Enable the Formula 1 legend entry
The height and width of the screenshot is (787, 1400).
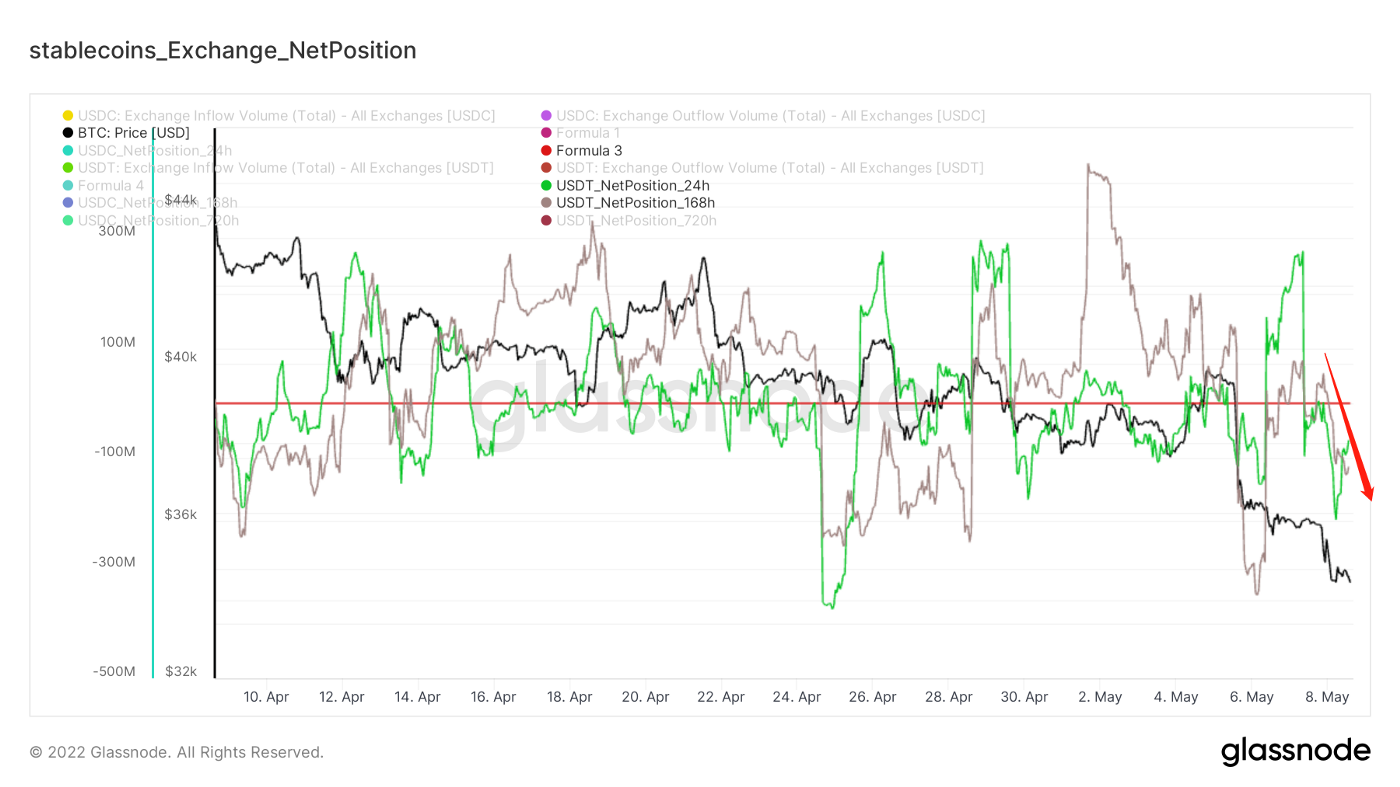(588, 133)
